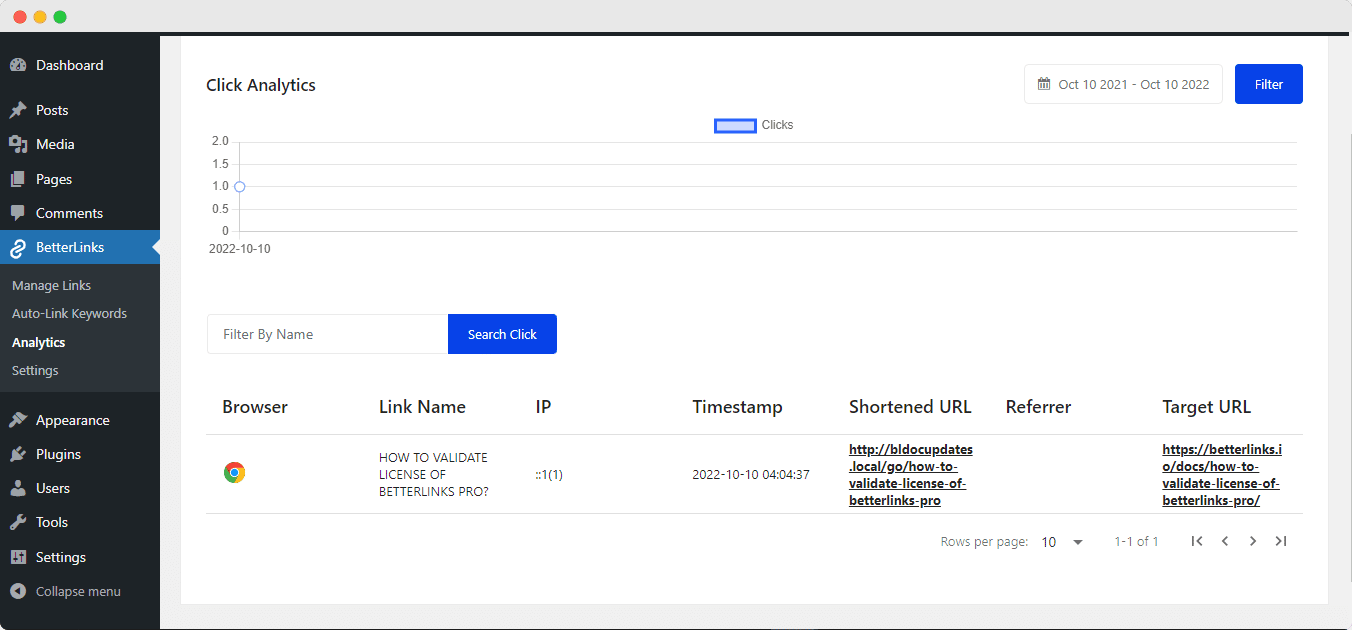Viewport: 1352px width, 630px height.
Task: Open the betterlinks.io target URL link
Action: coord(1222,475)
